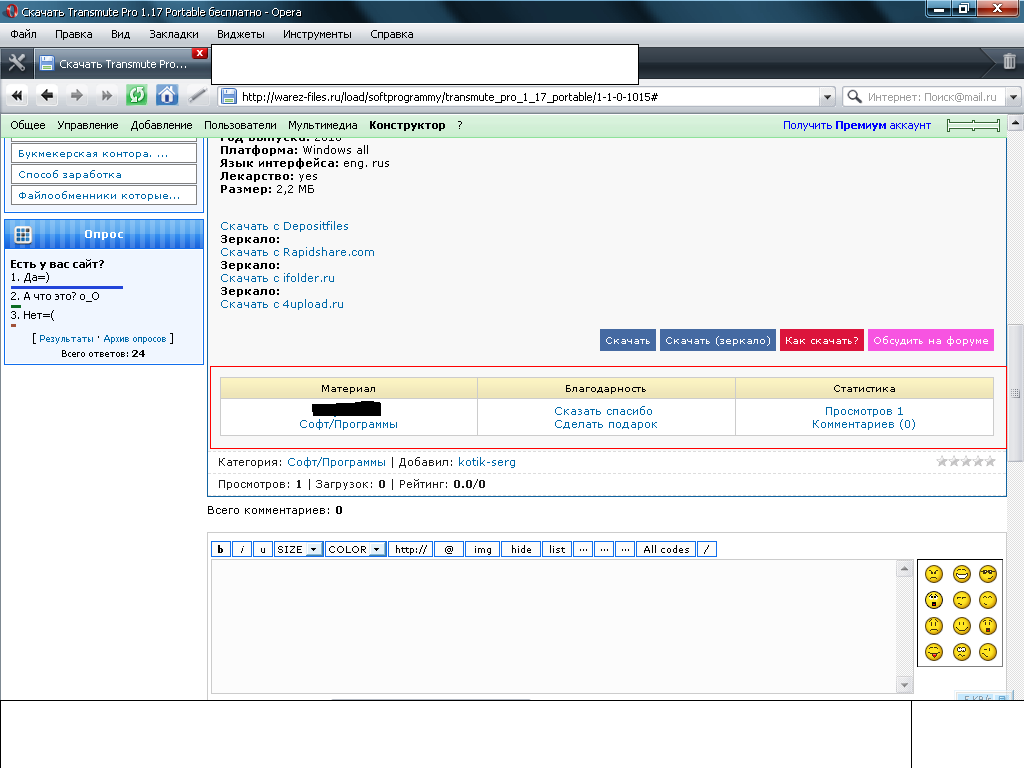This screenshot has width=1024, height=768.
Task: Open the Инструменты menu
Action: click(317, 34)
